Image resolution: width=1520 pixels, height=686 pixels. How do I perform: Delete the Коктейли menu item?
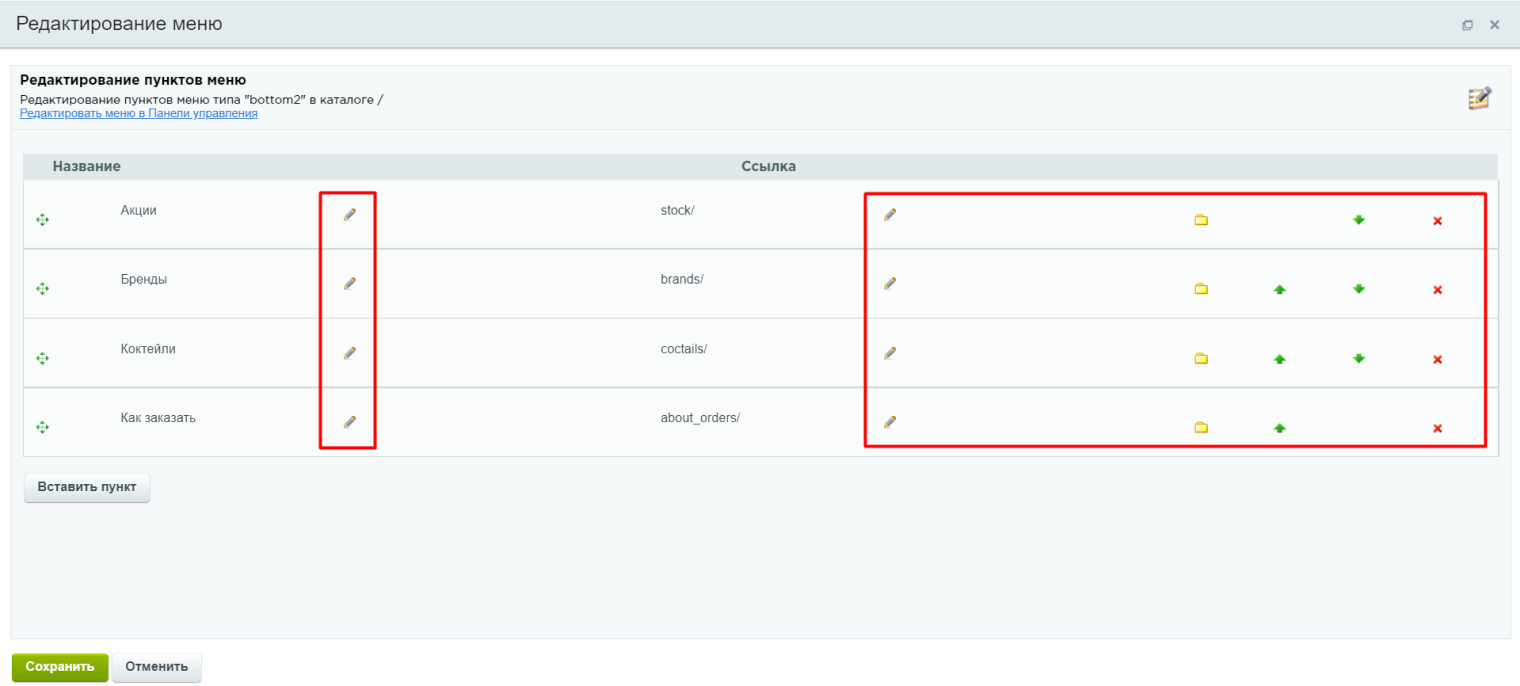tap(1437, 359)
